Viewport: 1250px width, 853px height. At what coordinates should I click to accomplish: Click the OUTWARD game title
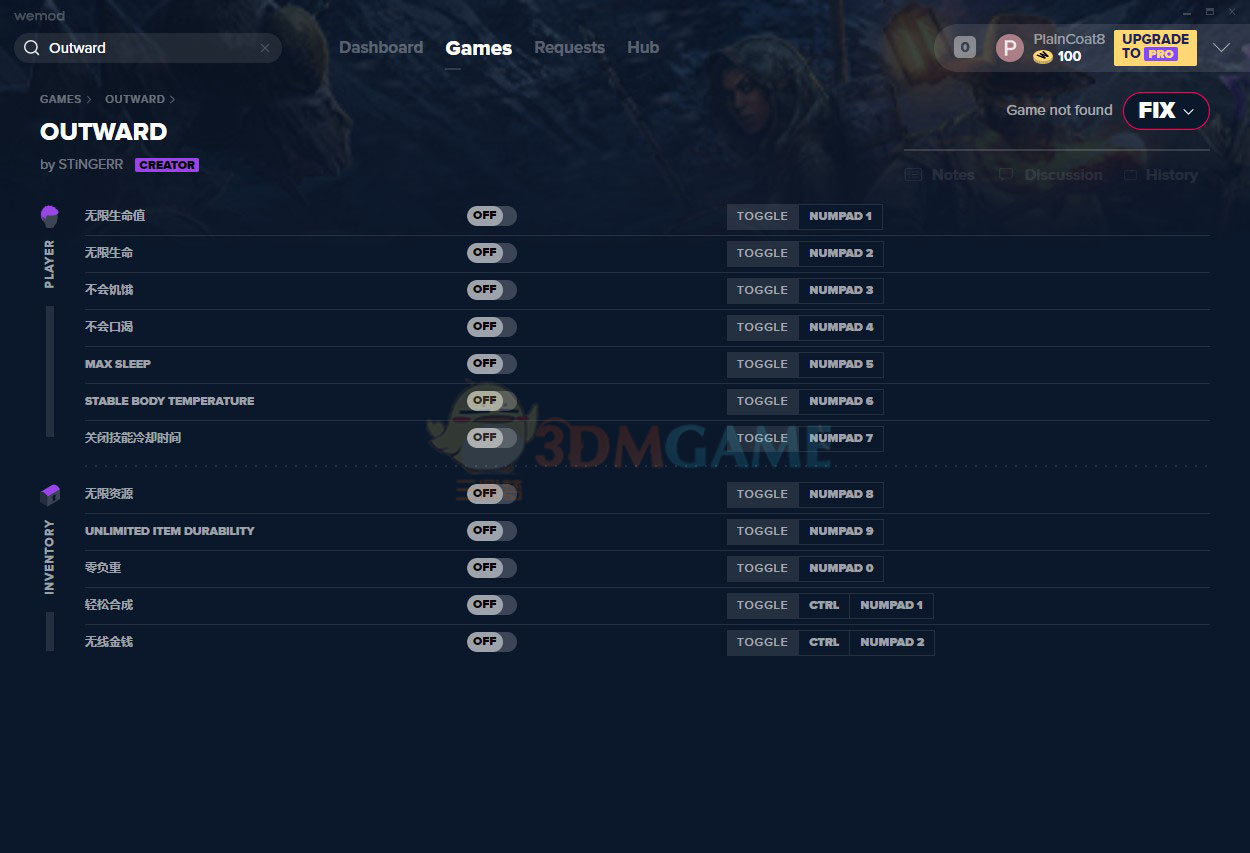(x=104, y=132)
